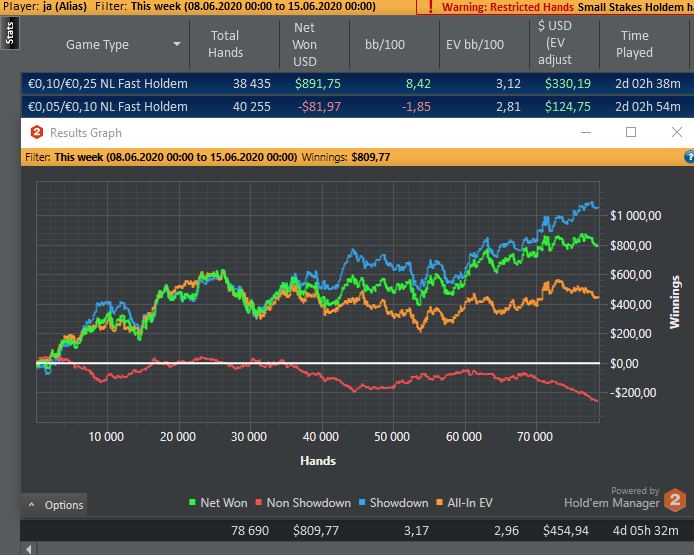Toggle the Non Showdown legend series
This screenshot has width=694, height=555.
coord(303,503)
